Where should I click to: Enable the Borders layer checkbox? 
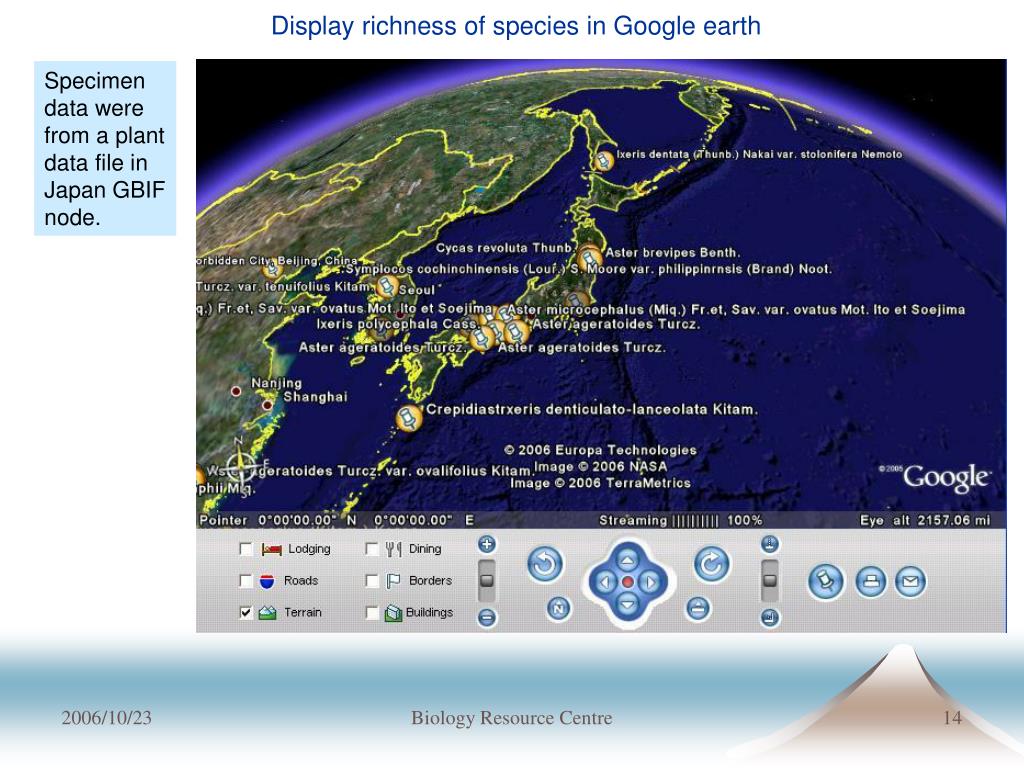tap(372, 581)
